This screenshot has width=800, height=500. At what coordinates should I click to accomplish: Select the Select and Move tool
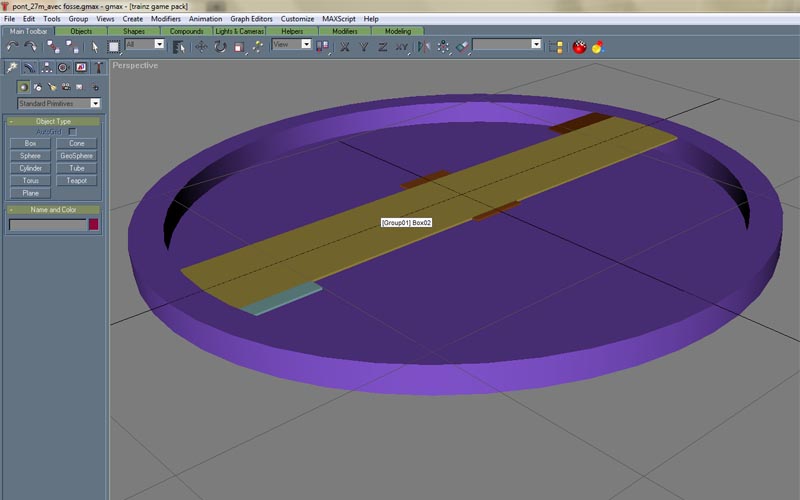[201, 46]
